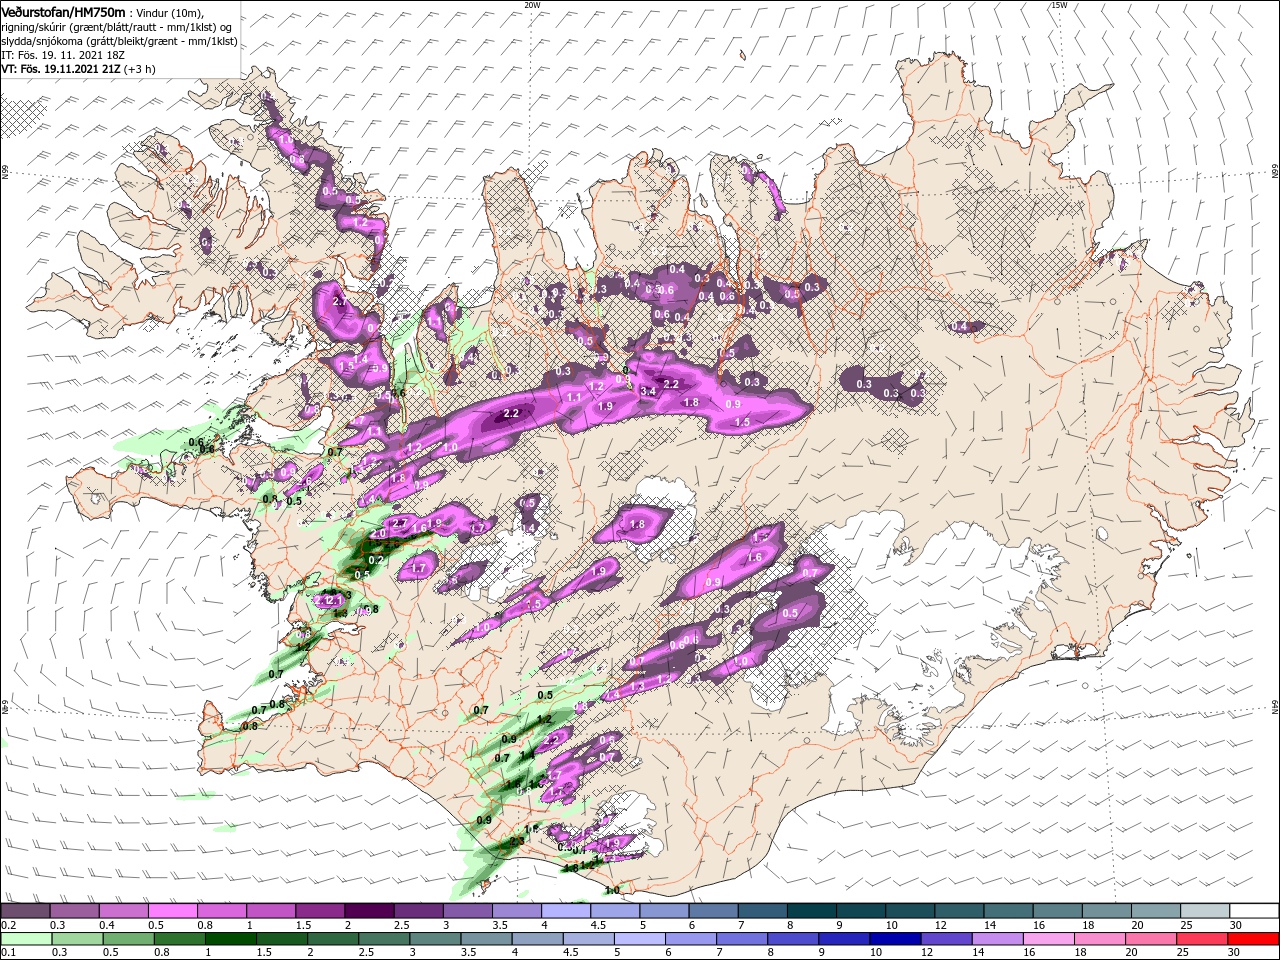Viewport: 1280px width, 960px height.
Task: Pick the upper-row swatch between 0.2 and 0.3
Action: click(x=25, y=910)
